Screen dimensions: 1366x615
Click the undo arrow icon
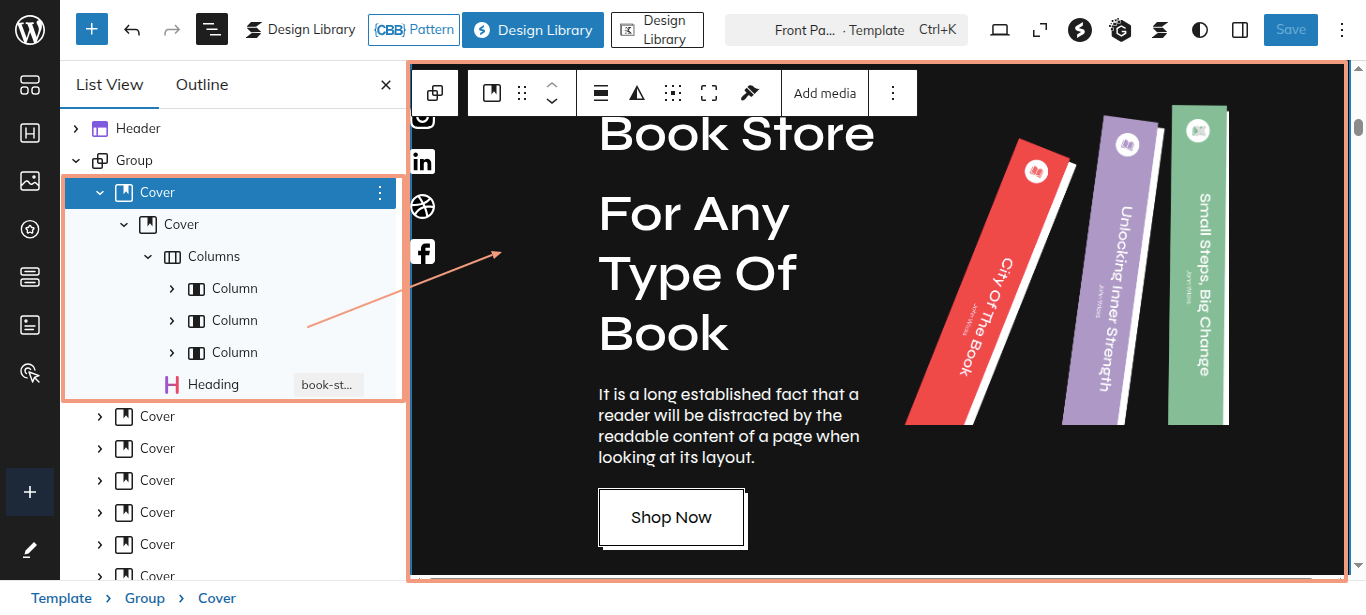pyautogui.click(x=132, y=30)
